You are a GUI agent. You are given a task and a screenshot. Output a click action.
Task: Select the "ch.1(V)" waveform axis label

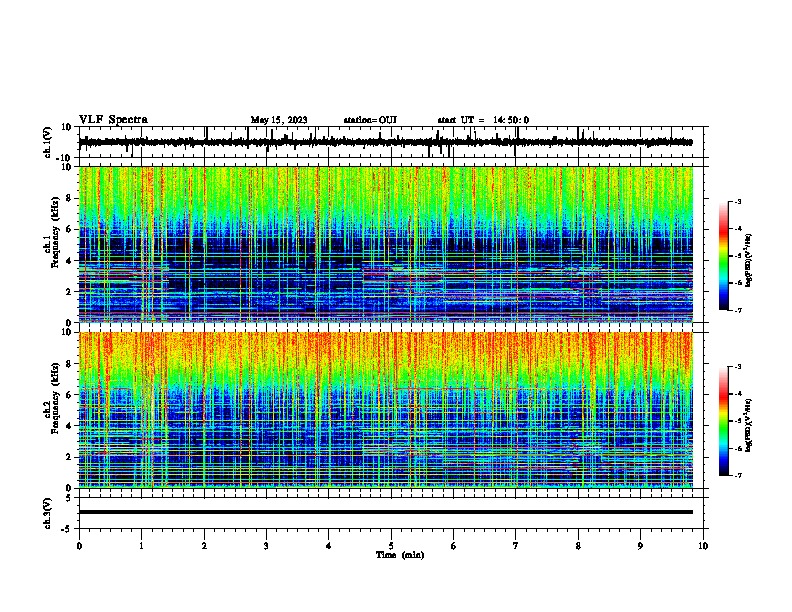(48, 142)
